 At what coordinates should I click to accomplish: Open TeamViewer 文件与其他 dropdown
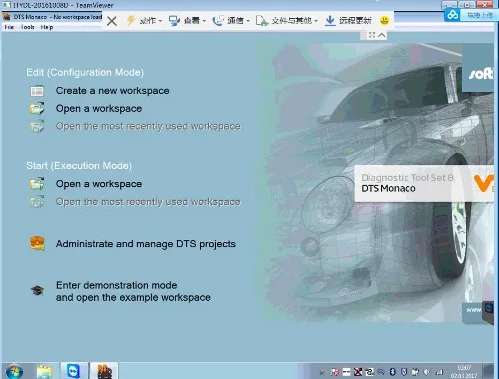click(x=287, y=21)
